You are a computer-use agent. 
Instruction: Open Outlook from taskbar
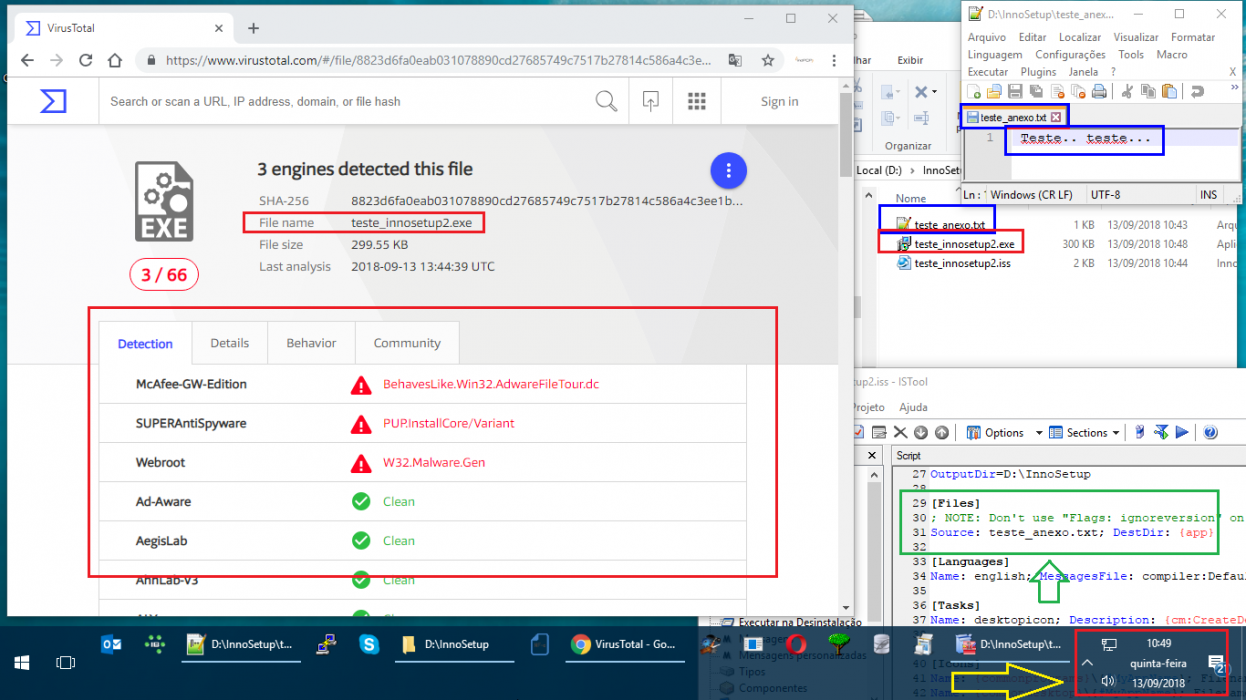pyautogui.click(x=111, y=645)
